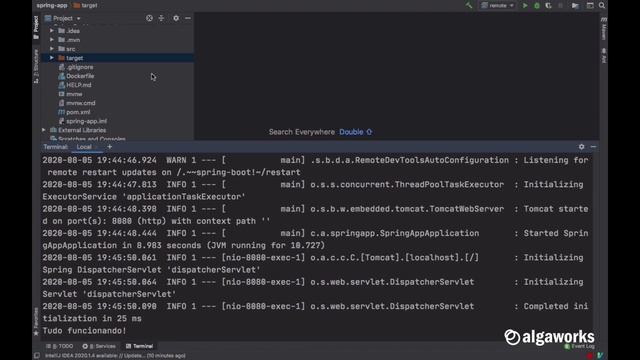640x360 pixels.
Task: Open the Favorites side tab
Action: click(x=36, y=322)
